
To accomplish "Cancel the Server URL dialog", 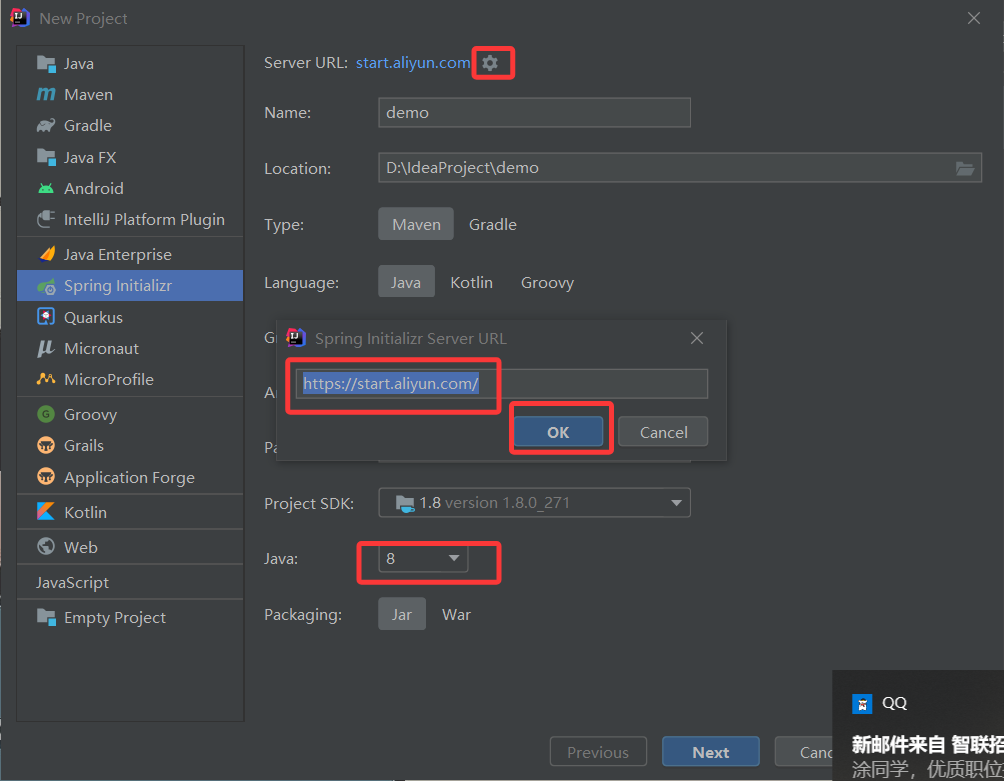I will coord(663,432).
